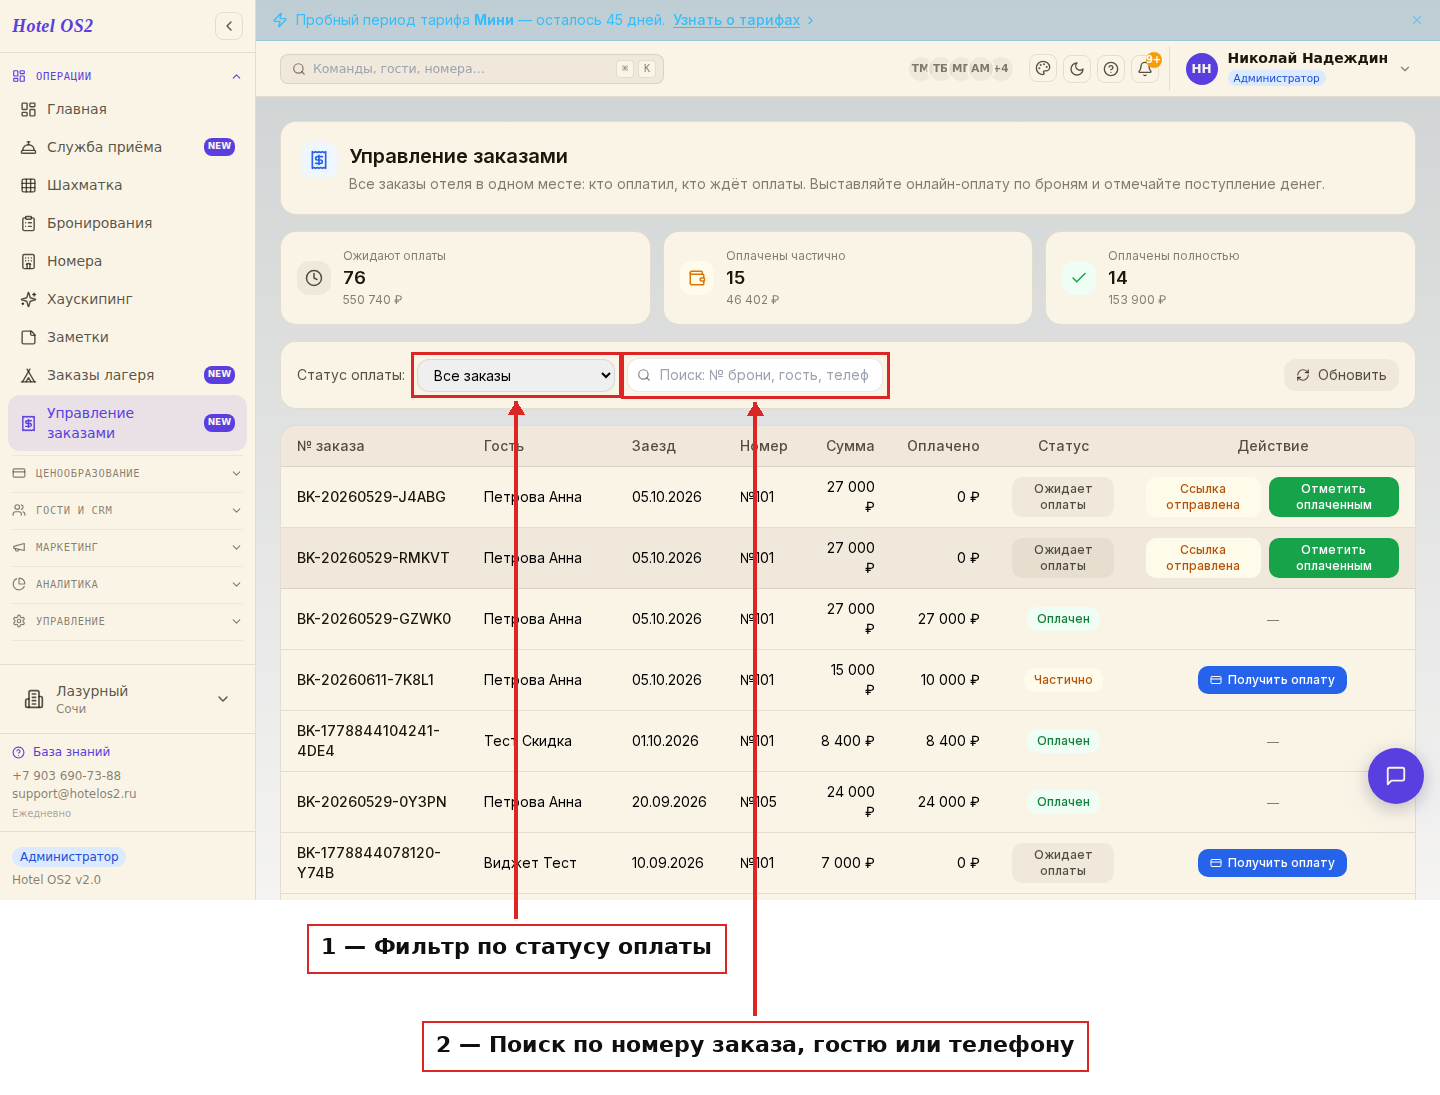The width and height of the screenshot is (1440, 1095).
Task: Click Получить оплату for order BK-20260611-7K8L1
Action: 1272,680
